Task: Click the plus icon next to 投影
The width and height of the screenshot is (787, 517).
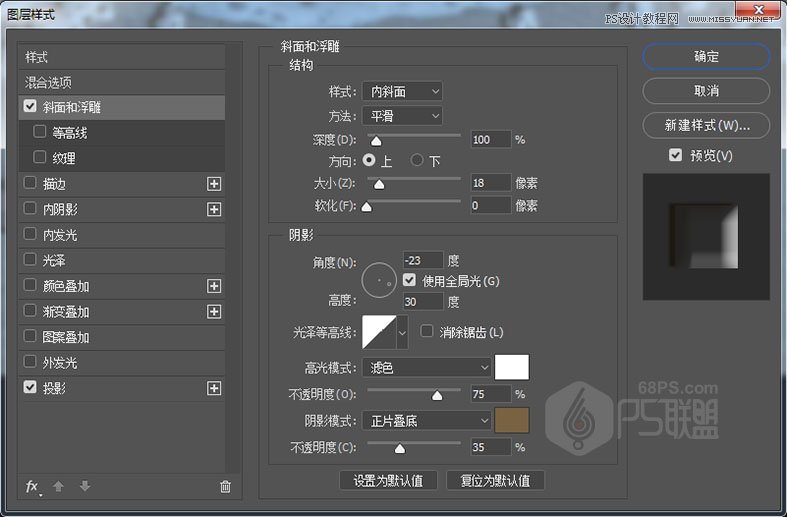Action: click(x=214, y=388)
